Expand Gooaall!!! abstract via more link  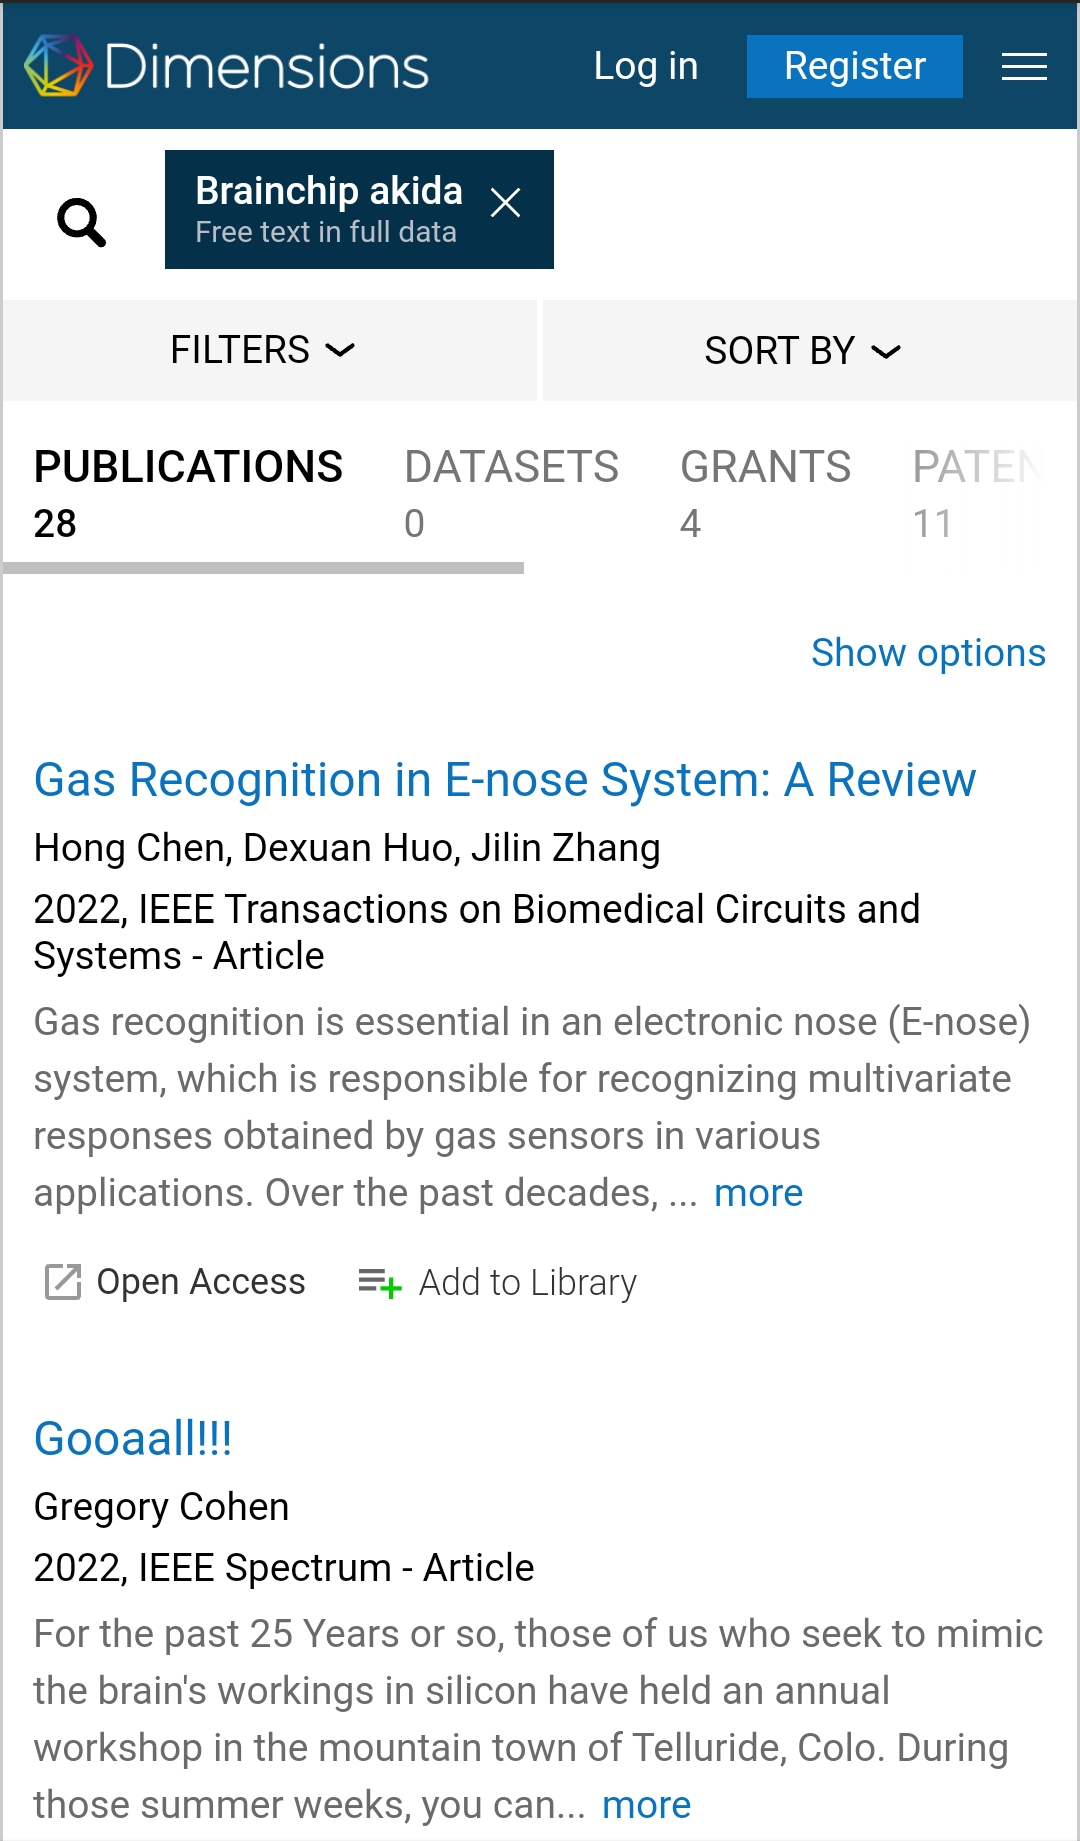click(x=646, y=1805)
